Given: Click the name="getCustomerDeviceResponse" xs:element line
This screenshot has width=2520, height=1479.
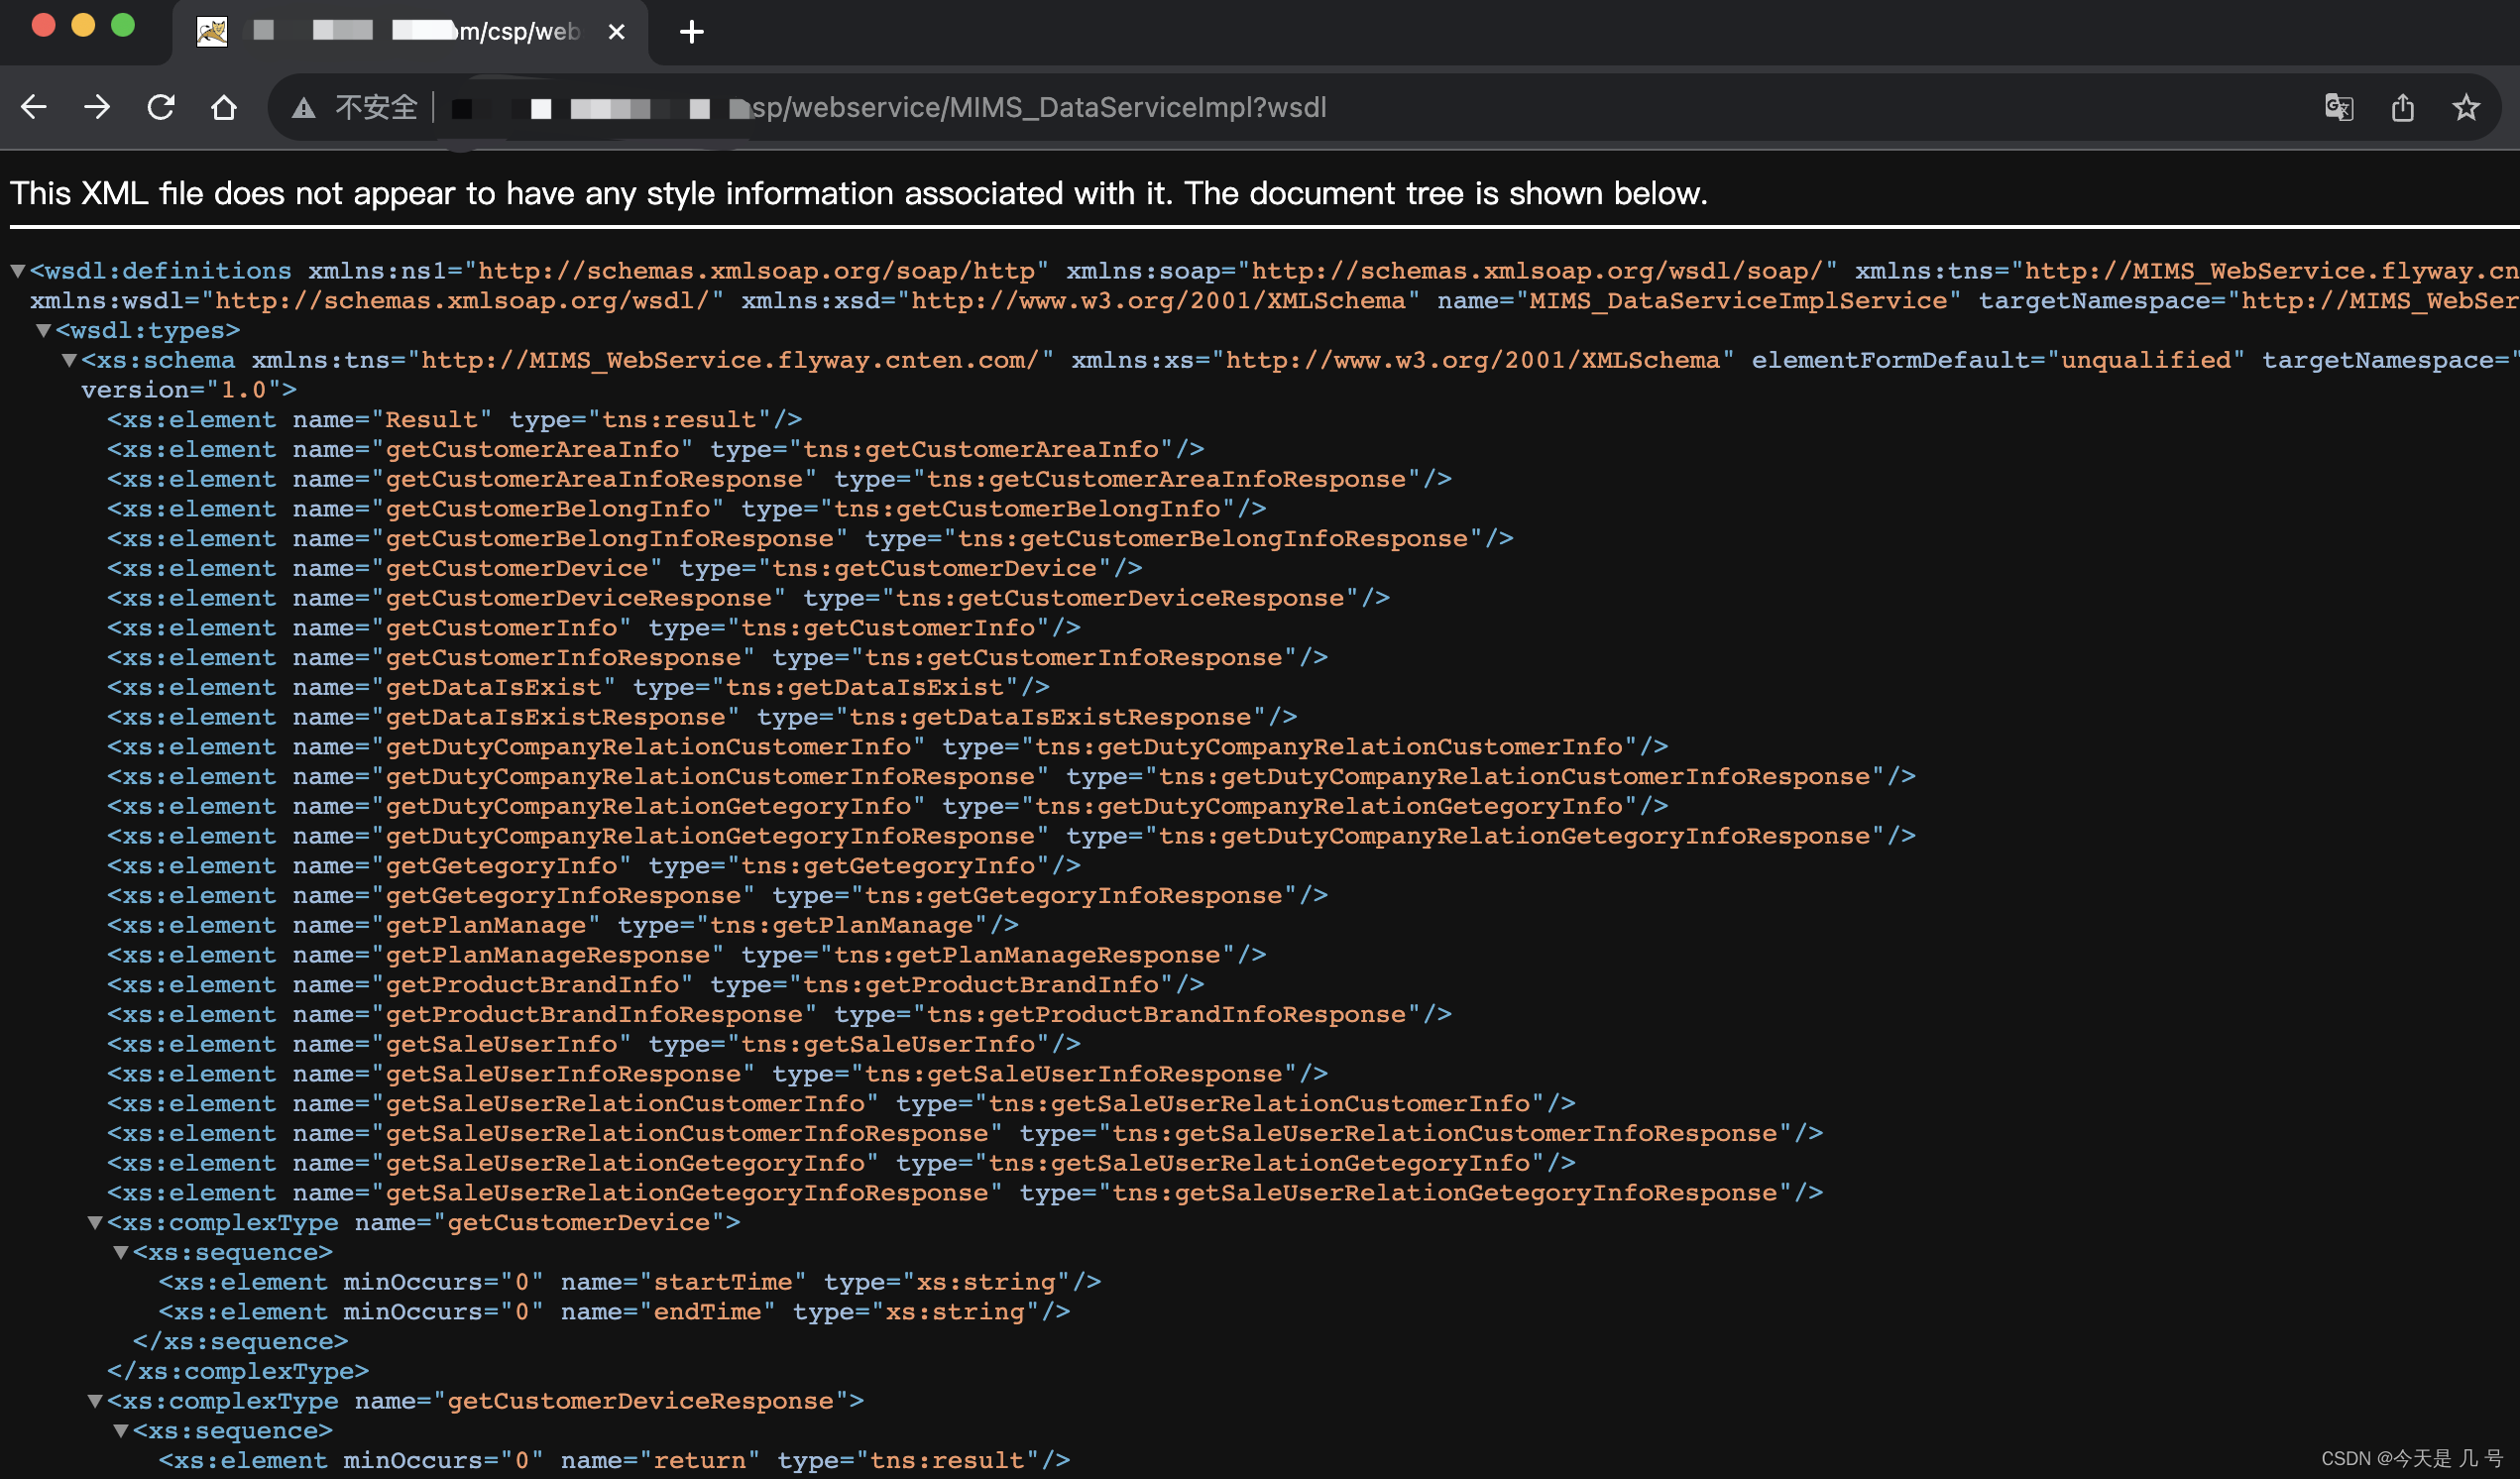Looking at the screenshot, I should point(749,598).
